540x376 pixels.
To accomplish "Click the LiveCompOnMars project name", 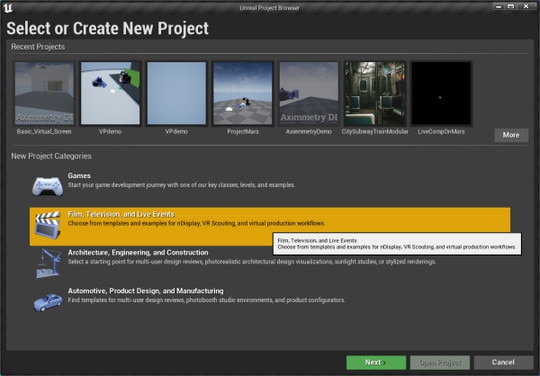I will coord(441,132).
